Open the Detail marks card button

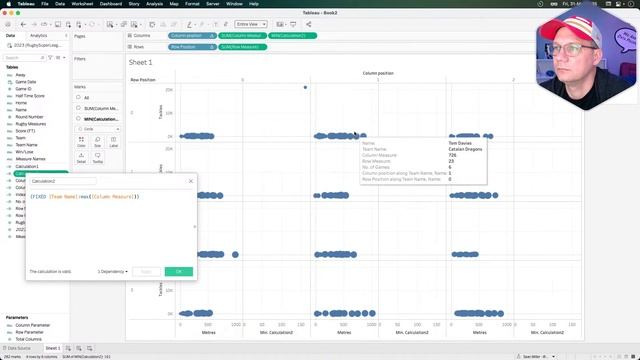tap(81, 158)
